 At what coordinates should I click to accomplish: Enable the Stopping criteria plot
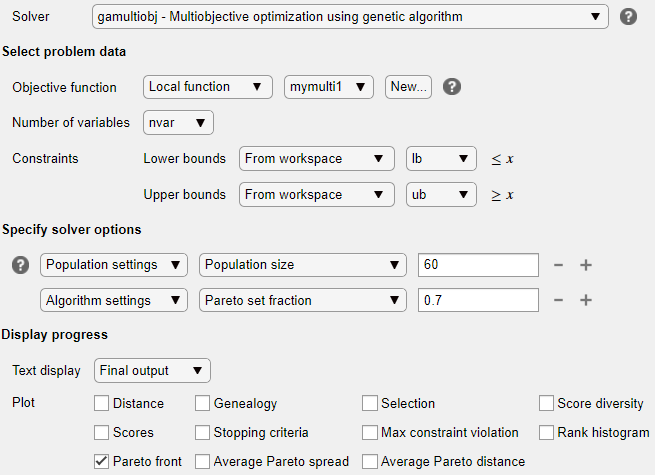[203, 432]
